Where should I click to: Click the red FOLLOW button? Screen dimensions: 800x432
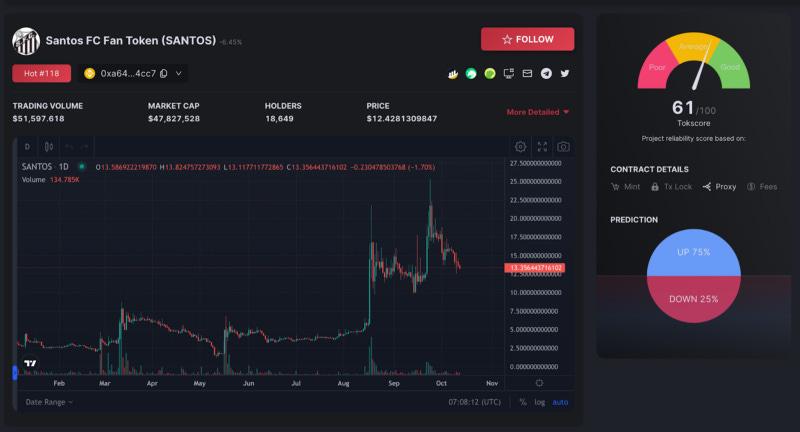527,39
